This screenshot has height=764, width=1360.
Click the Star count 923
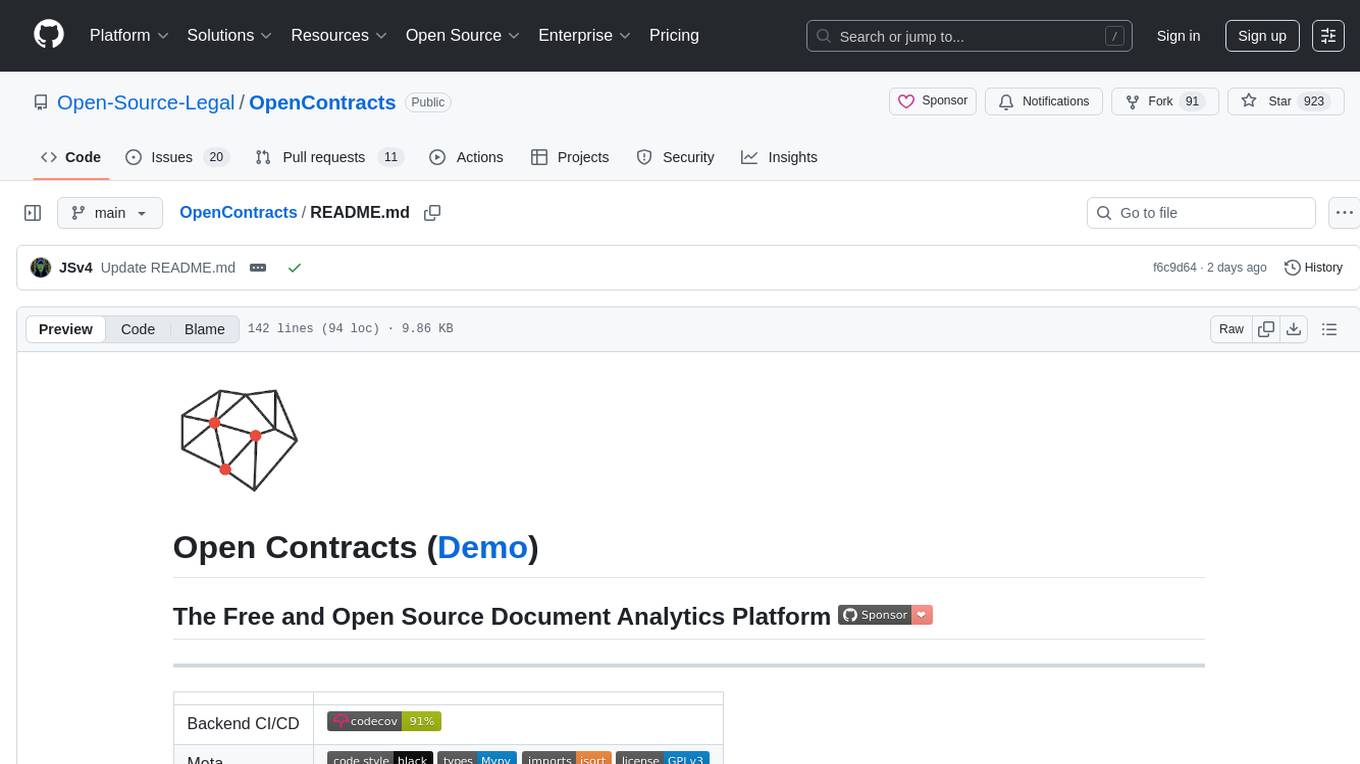tap(1313, 102)
